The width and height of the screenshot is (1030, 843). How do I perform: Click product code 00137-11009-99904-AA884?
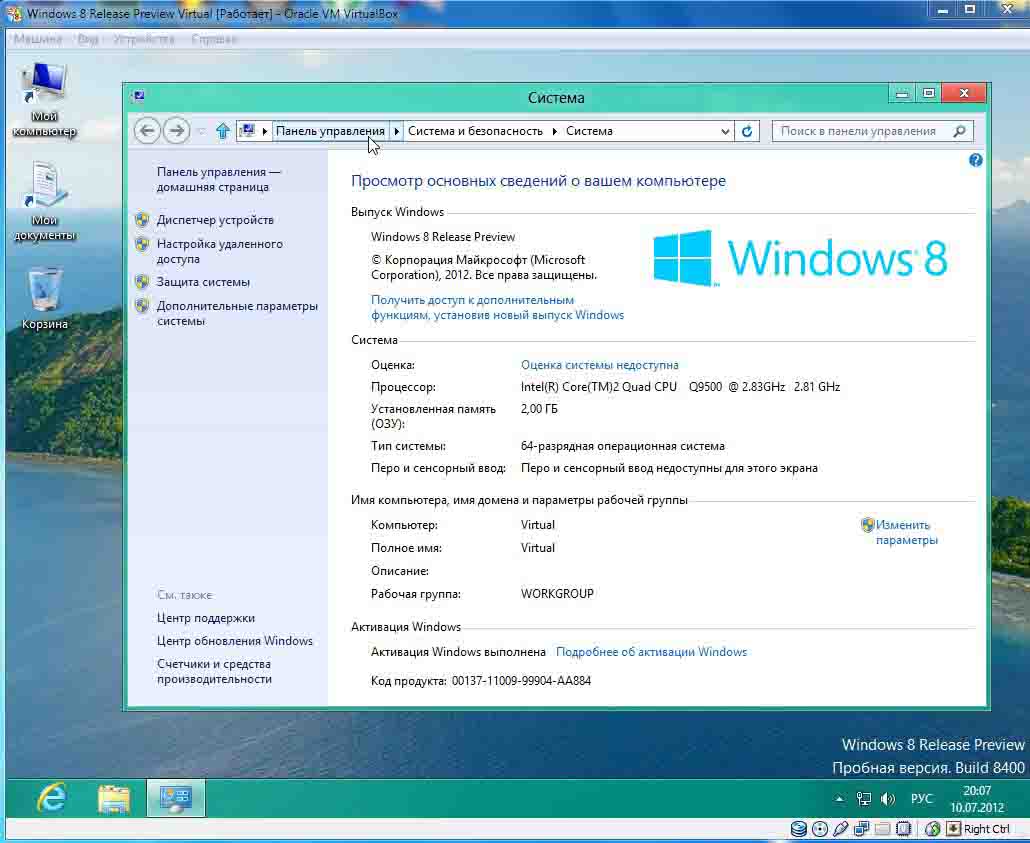pyautogui.click(x=521, y=681)
